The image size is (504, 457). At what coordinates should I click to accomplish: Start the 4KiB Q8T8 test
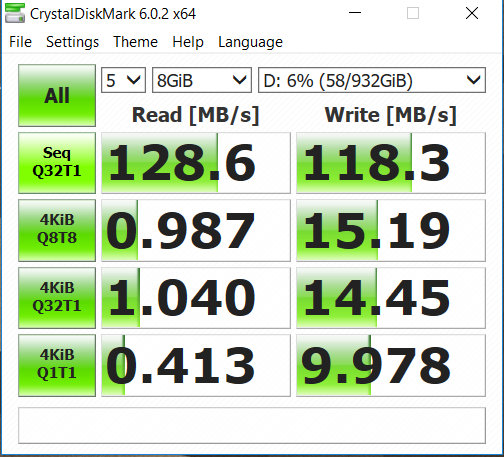coord(57,230)
